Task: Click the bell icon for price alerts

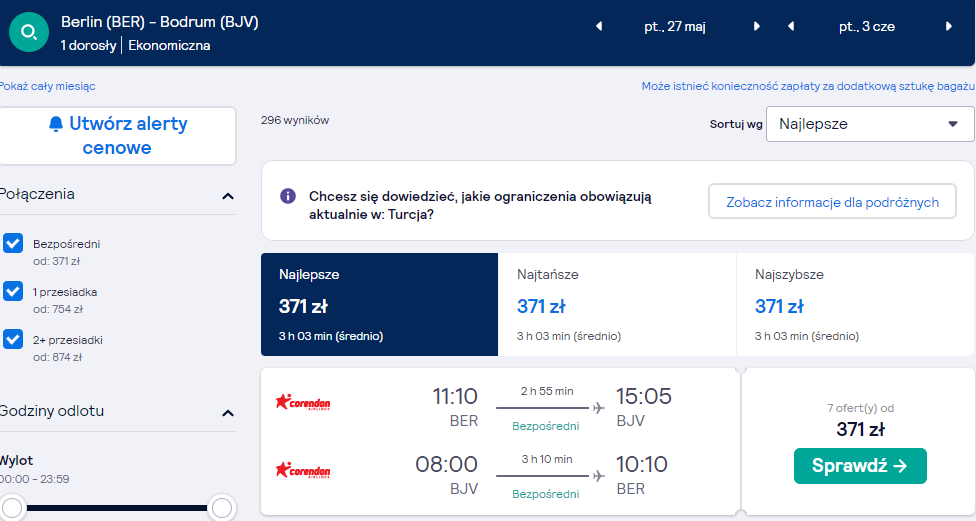Action: (56, 124)
